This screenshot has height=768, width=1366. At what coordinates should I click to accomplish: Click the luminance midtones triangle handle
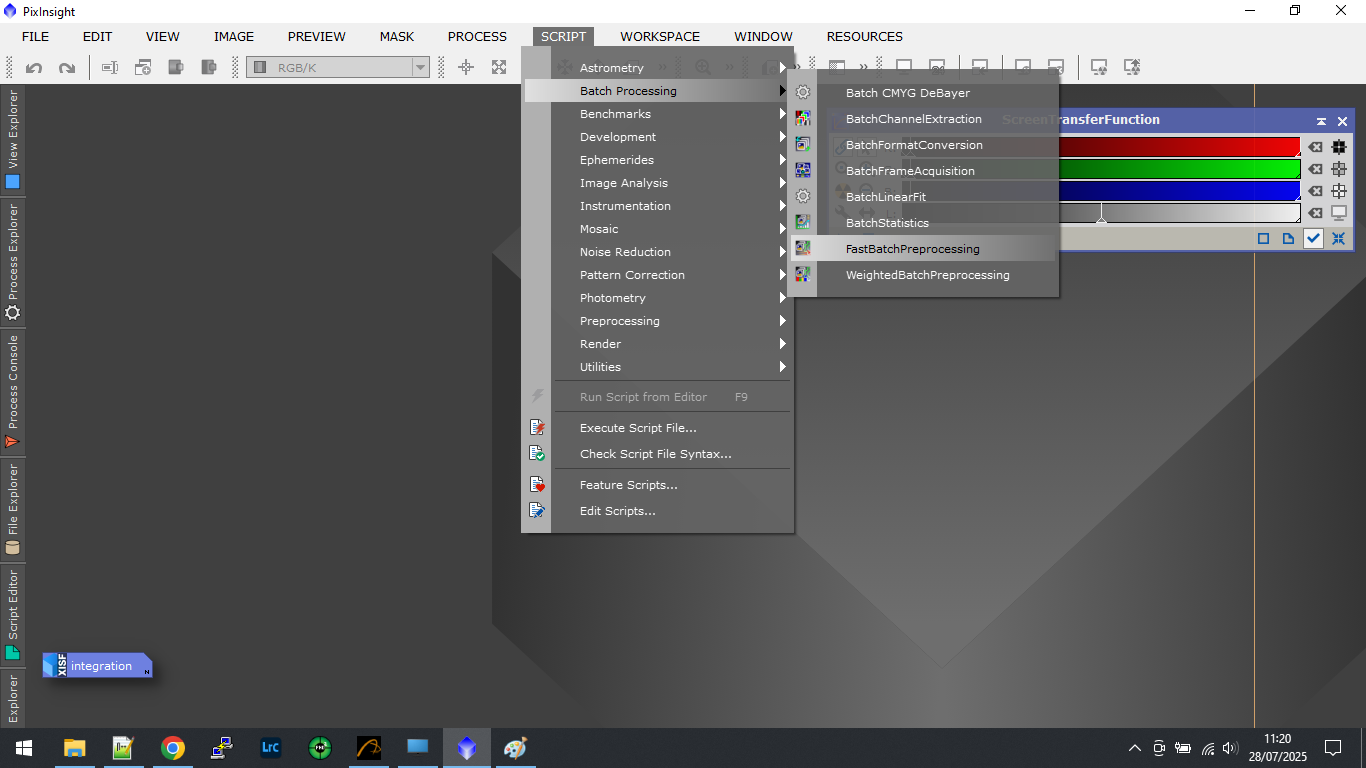(1101, 218)
